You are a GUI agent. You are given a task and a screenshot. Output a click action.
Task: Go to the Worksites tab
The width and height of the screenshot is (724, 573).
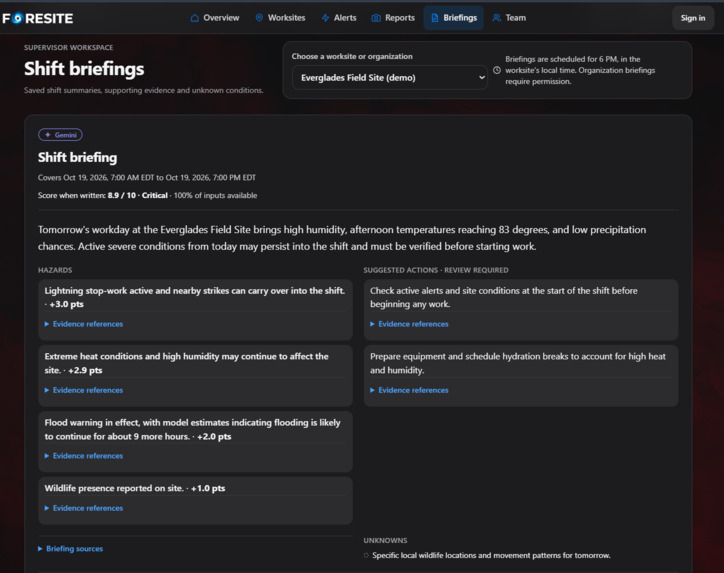click(281, 18)
